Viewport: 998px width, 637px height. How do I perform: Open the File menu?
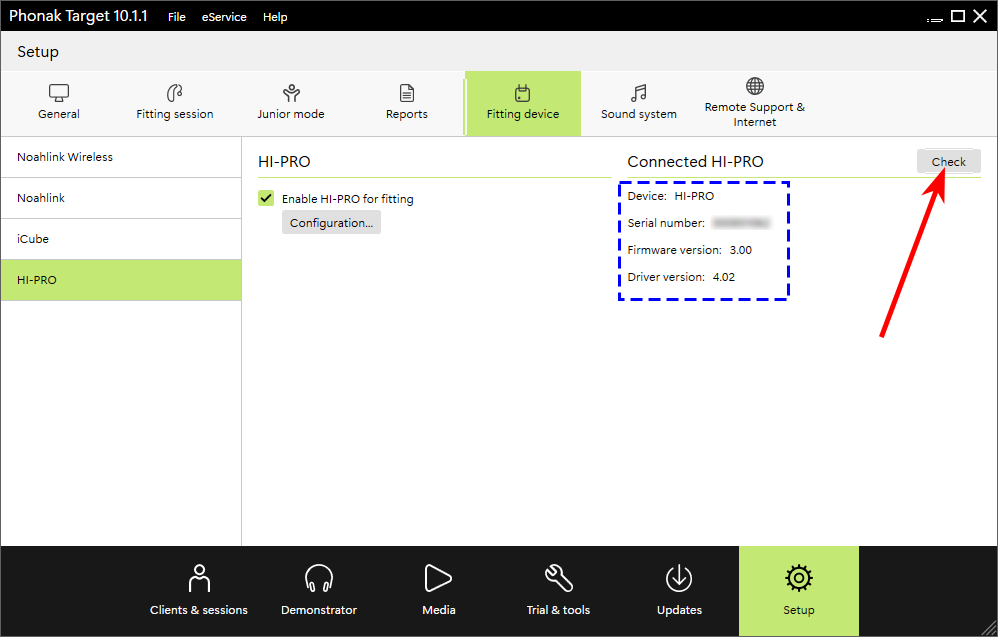click(177, 17)
